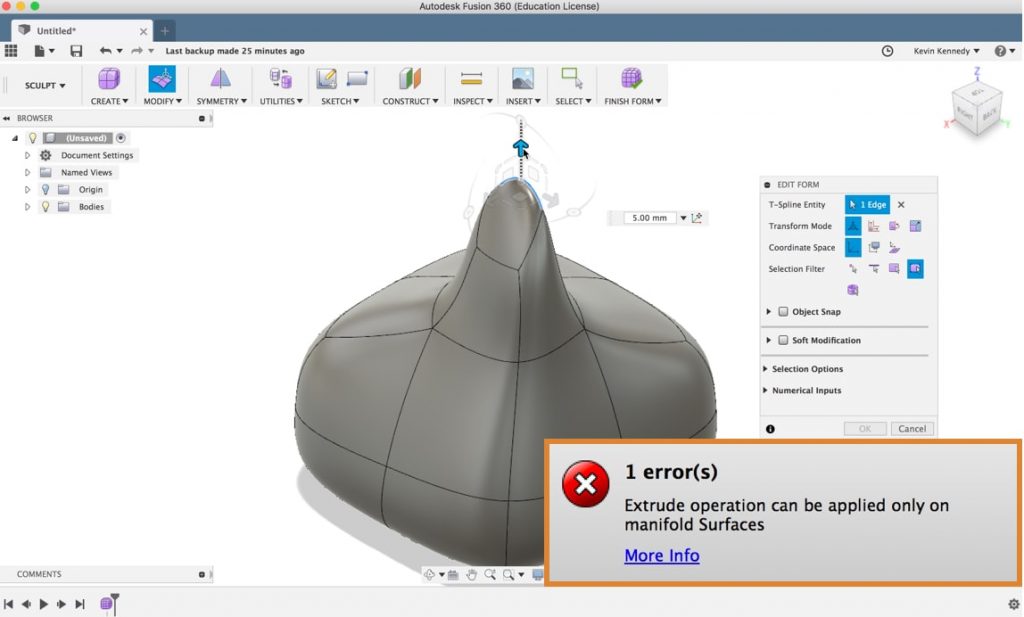This screenshot has width=1024, height=617.
Task: Open the Create form tools icon
Action: click(x=109, y=79)
